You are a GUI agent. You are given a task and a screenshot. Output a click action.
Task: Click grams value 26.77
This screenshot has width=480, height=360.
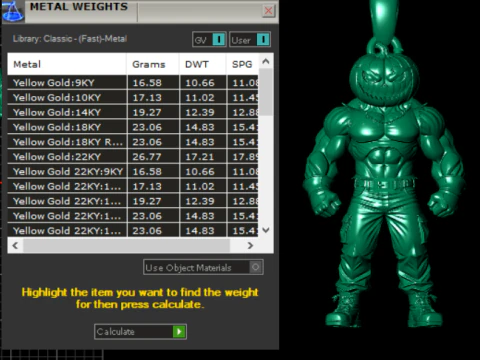click(x=147, y=157)
